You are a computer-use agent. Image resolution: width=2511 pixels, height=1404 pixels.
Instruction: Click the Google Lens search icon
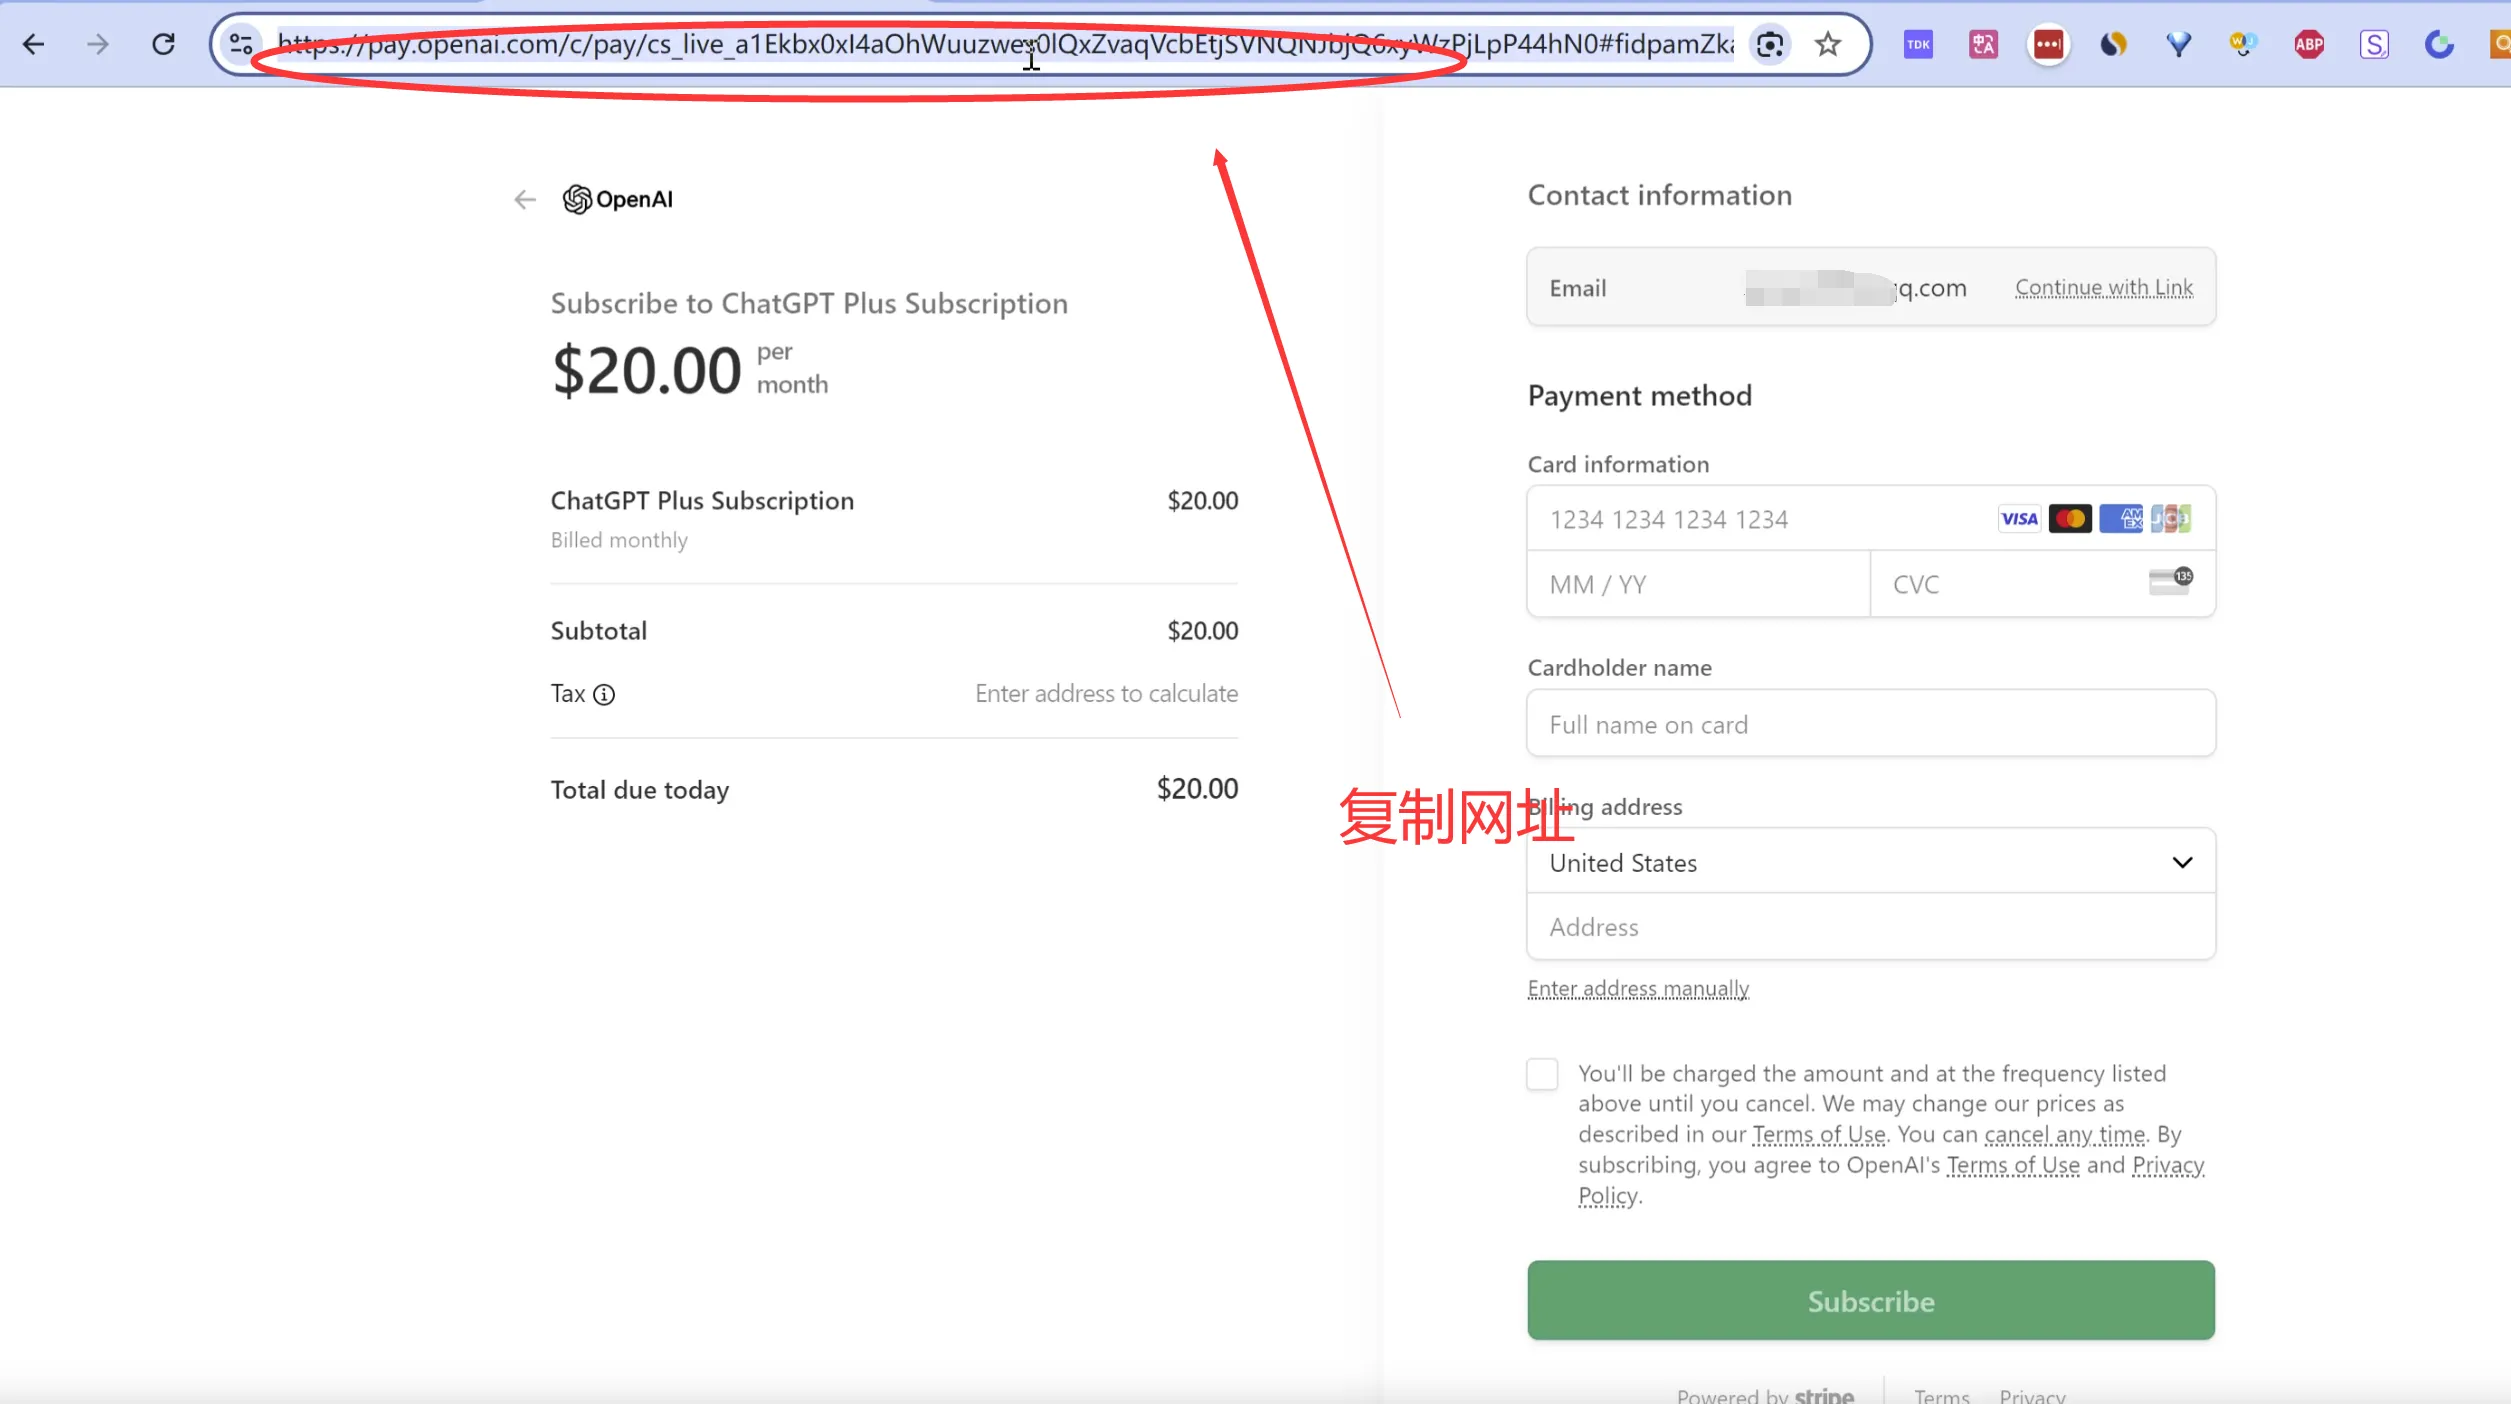1769,44
